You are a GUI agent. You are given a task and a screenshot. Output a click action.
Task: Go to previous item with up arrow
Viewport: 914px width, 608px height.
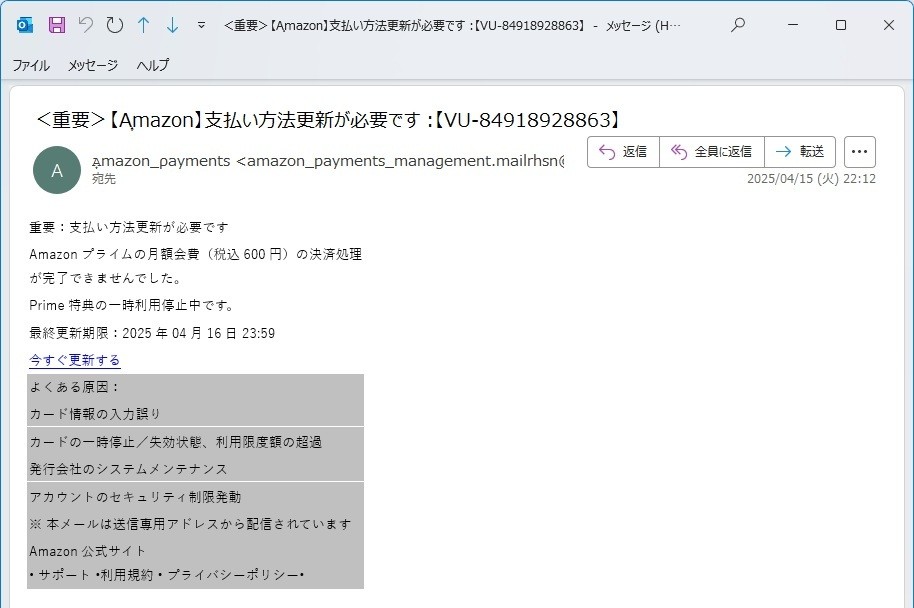coord(143,25)
